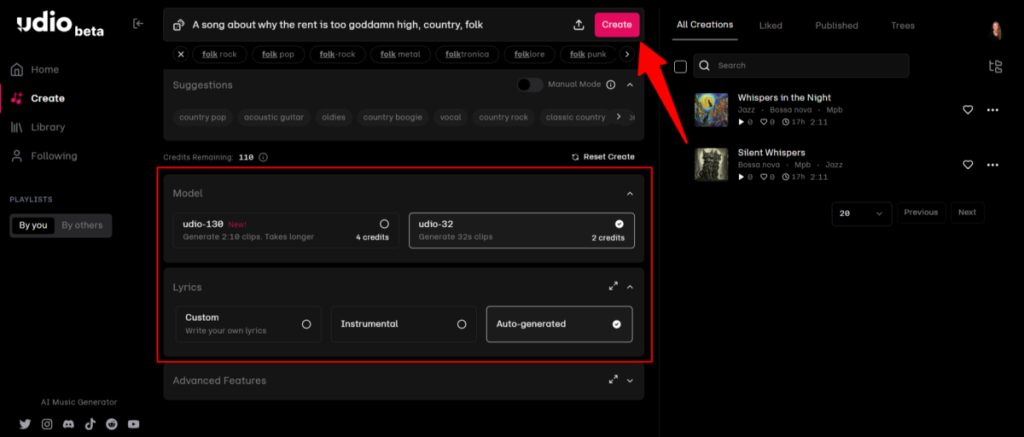Screen dimensions: 1024x437
Task: Add the classic country suggestion
Action: 575,118
